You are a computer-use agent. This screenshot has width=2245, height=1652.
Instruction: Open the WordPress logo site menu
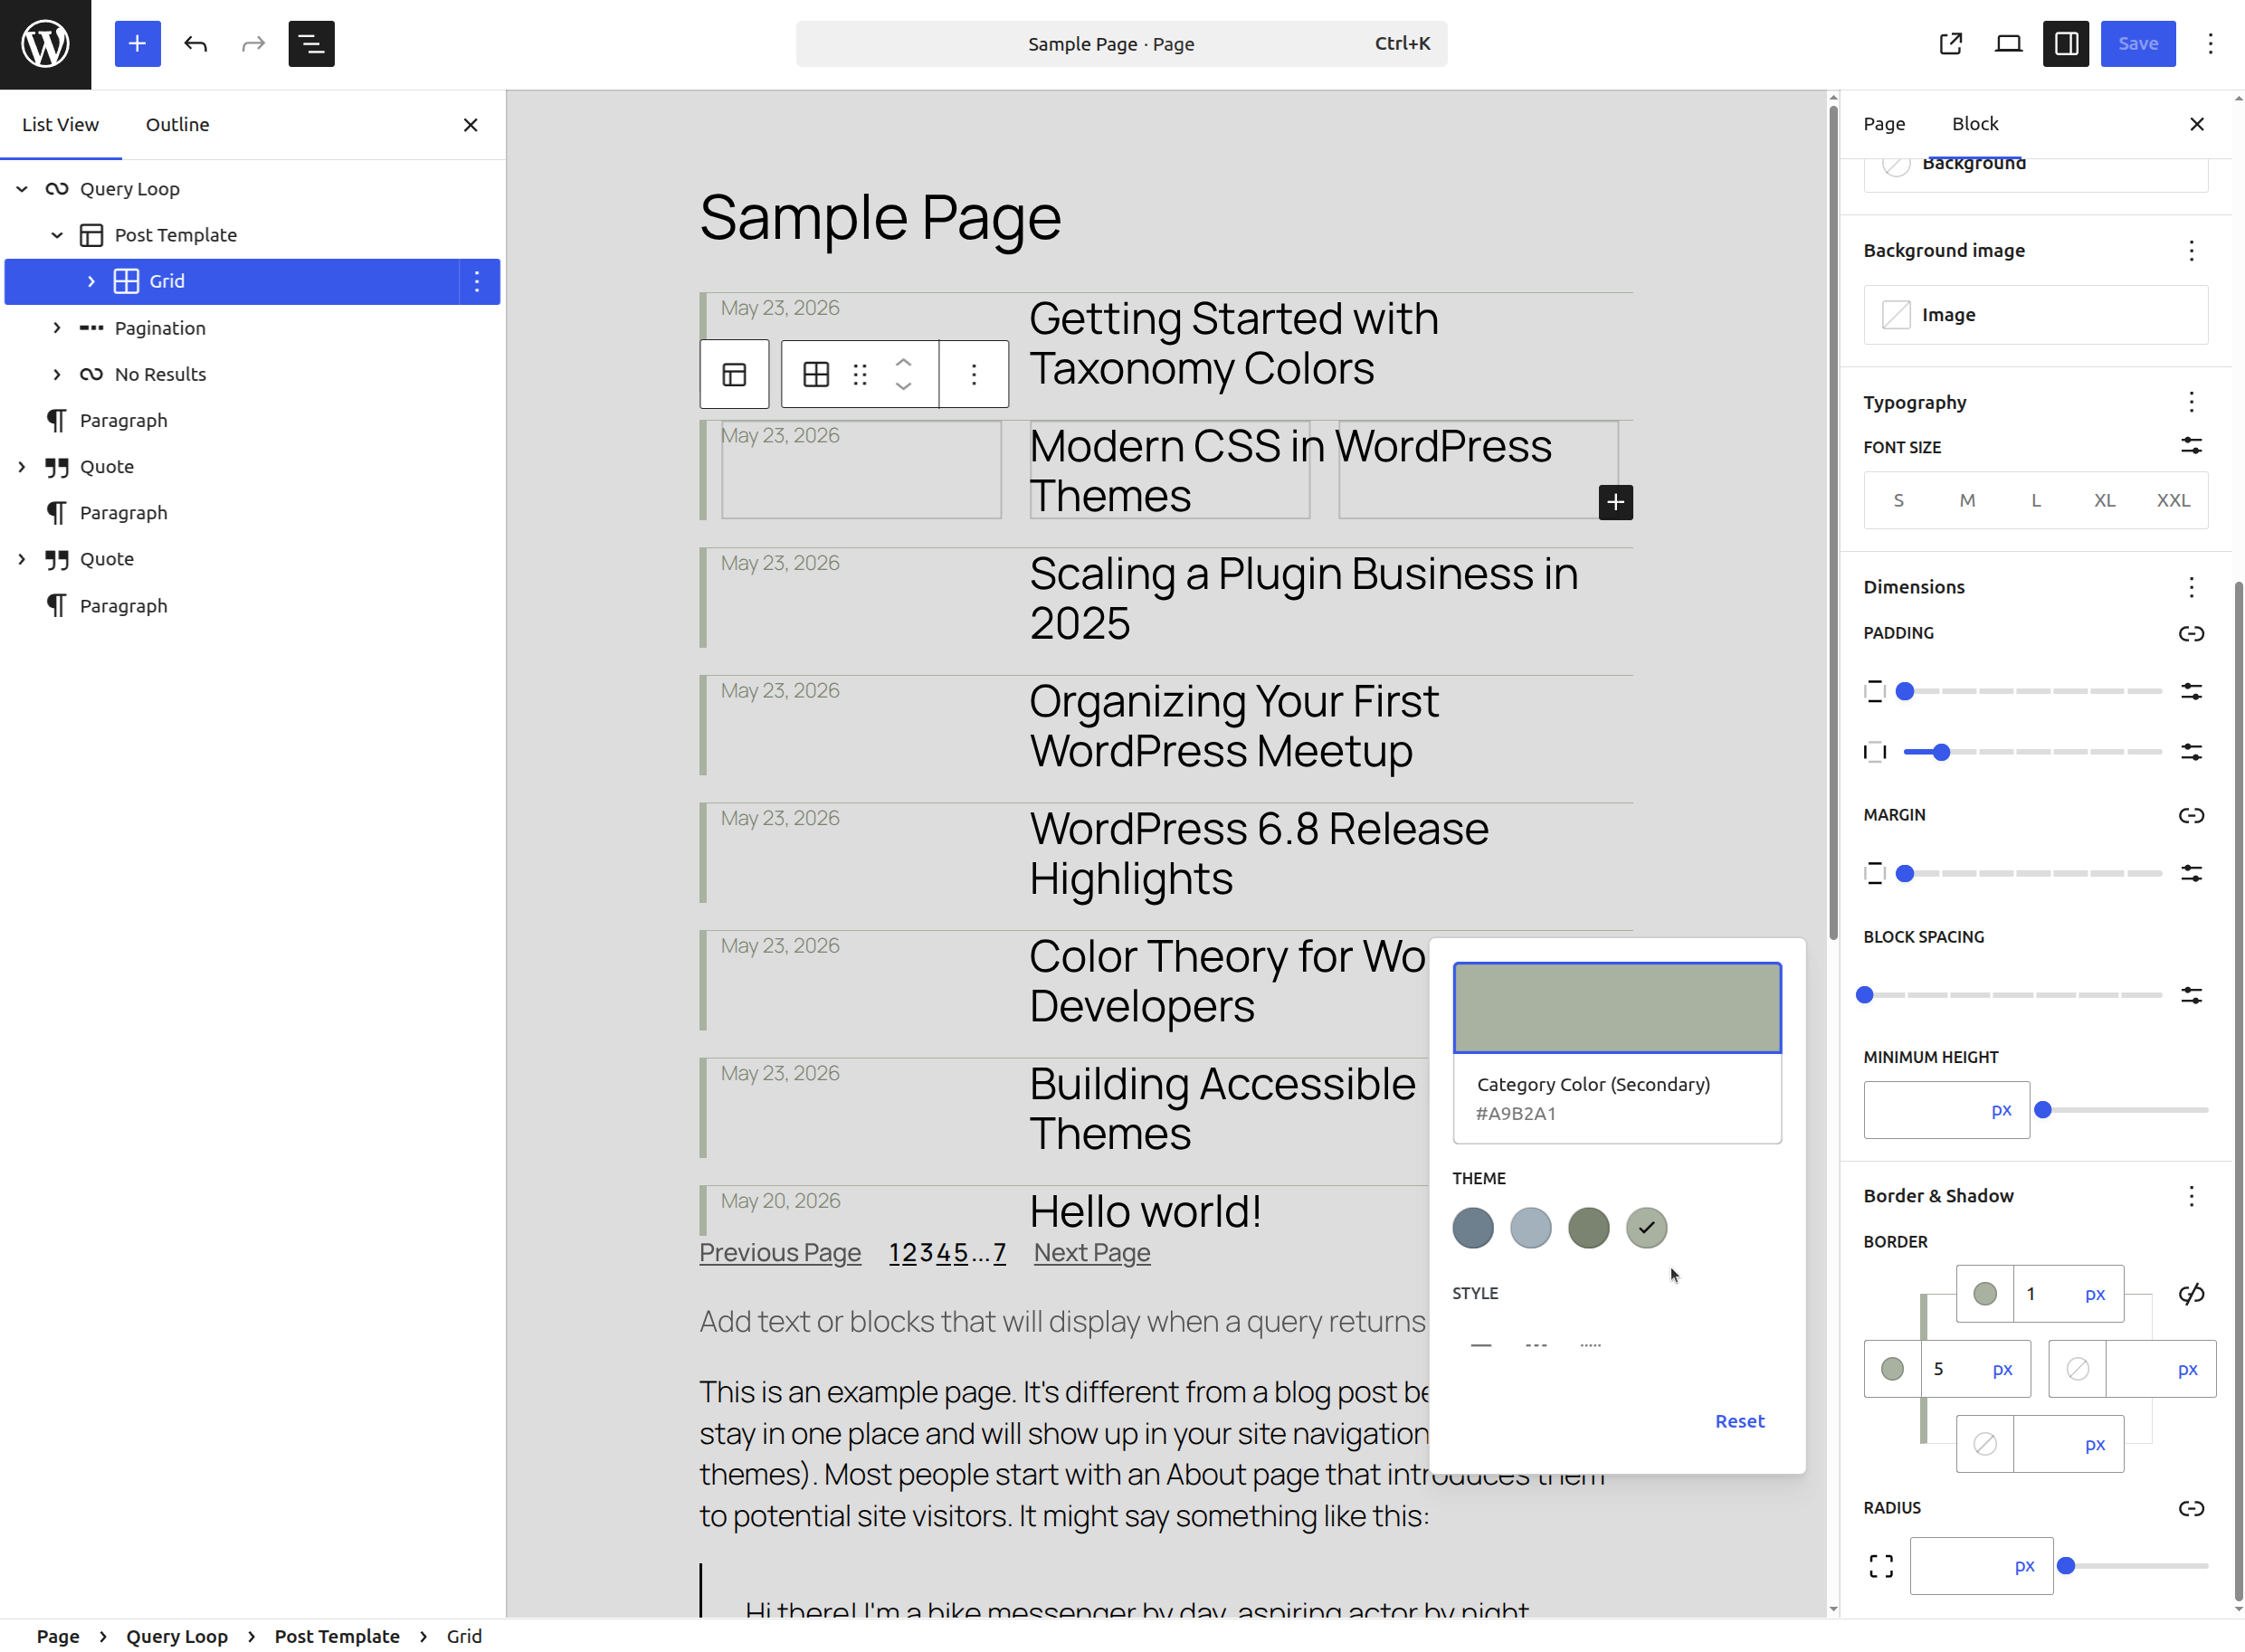click(x=45, y=44)
